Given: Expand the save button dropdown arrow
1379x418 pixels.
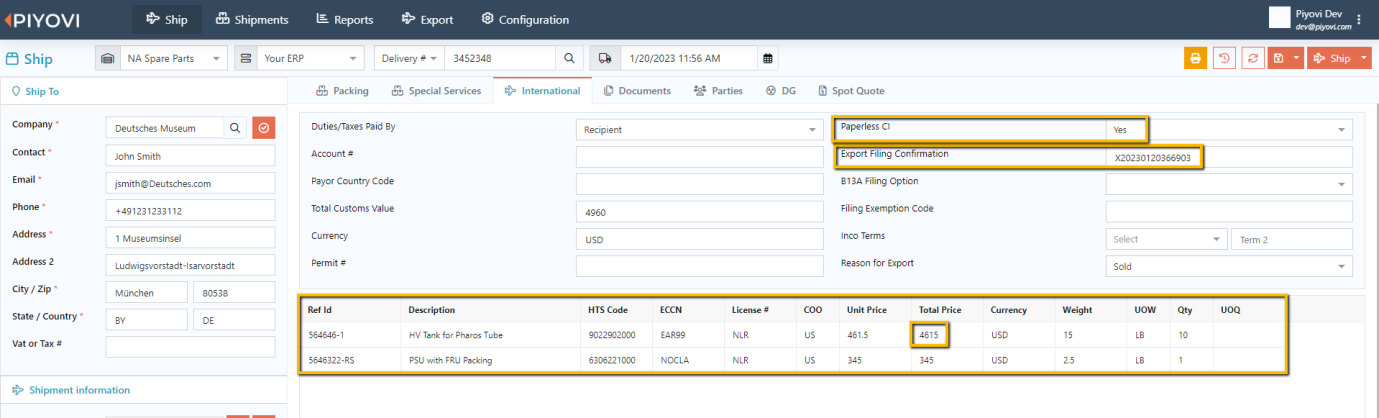Looking at the screenshot, I should tap(1296, 58).
